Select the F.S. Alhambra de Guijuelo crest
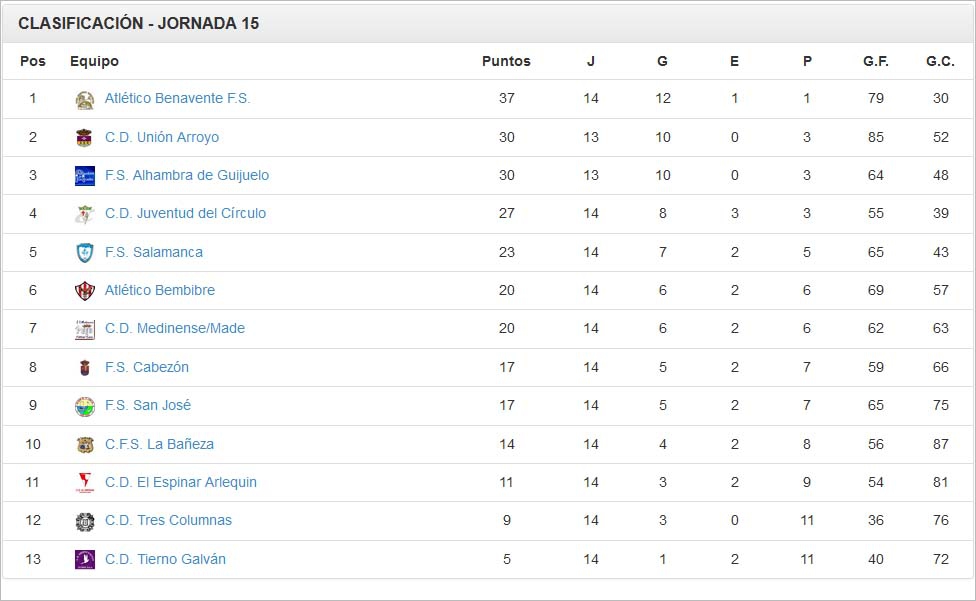 coord(85,175)
